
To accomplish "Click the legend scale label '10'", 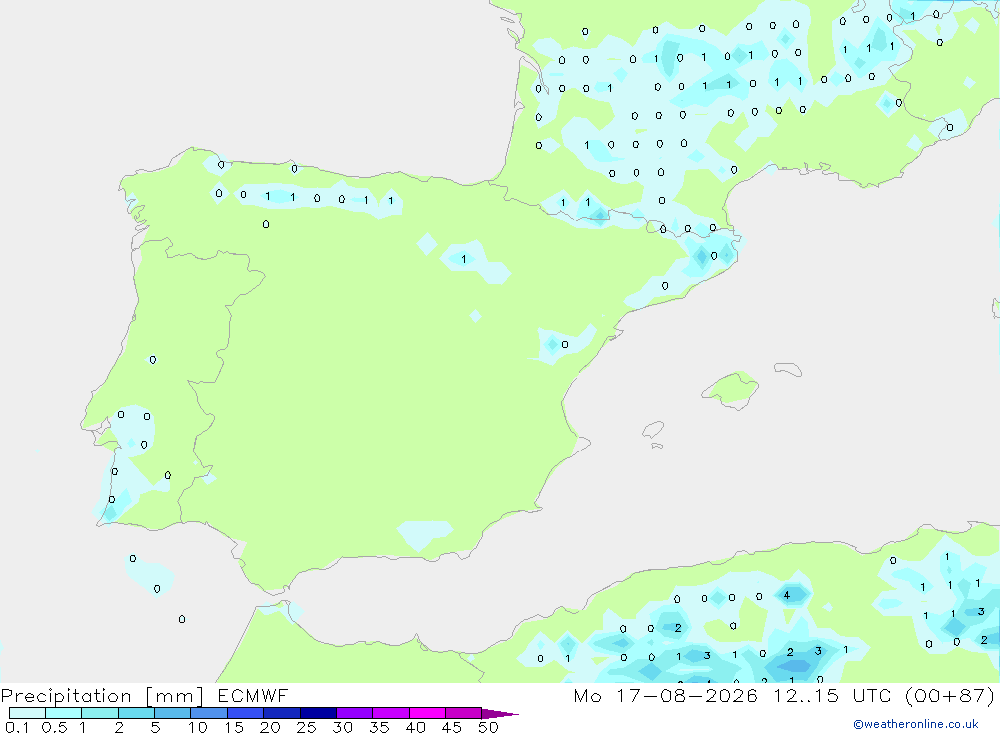I will [198, 727].
